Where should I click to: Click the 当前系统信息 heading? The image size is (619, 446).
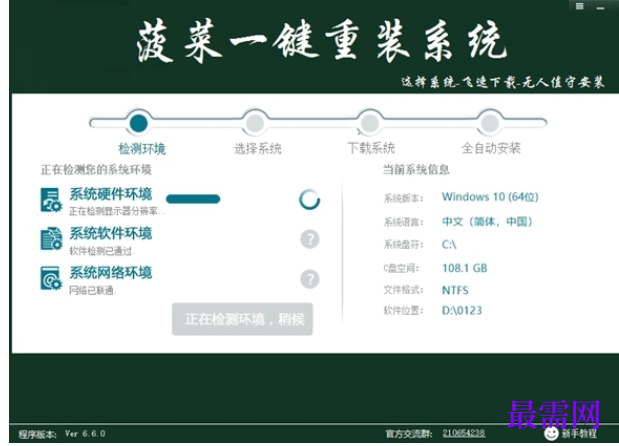416,170
